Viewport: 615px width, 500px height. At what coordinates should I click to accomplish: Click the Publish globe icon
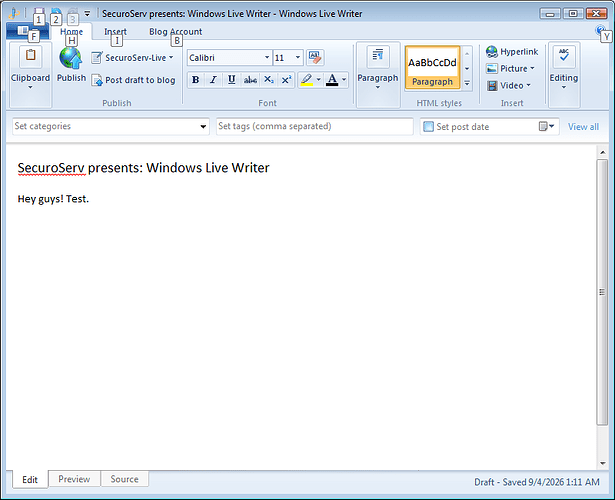point(71,58)
